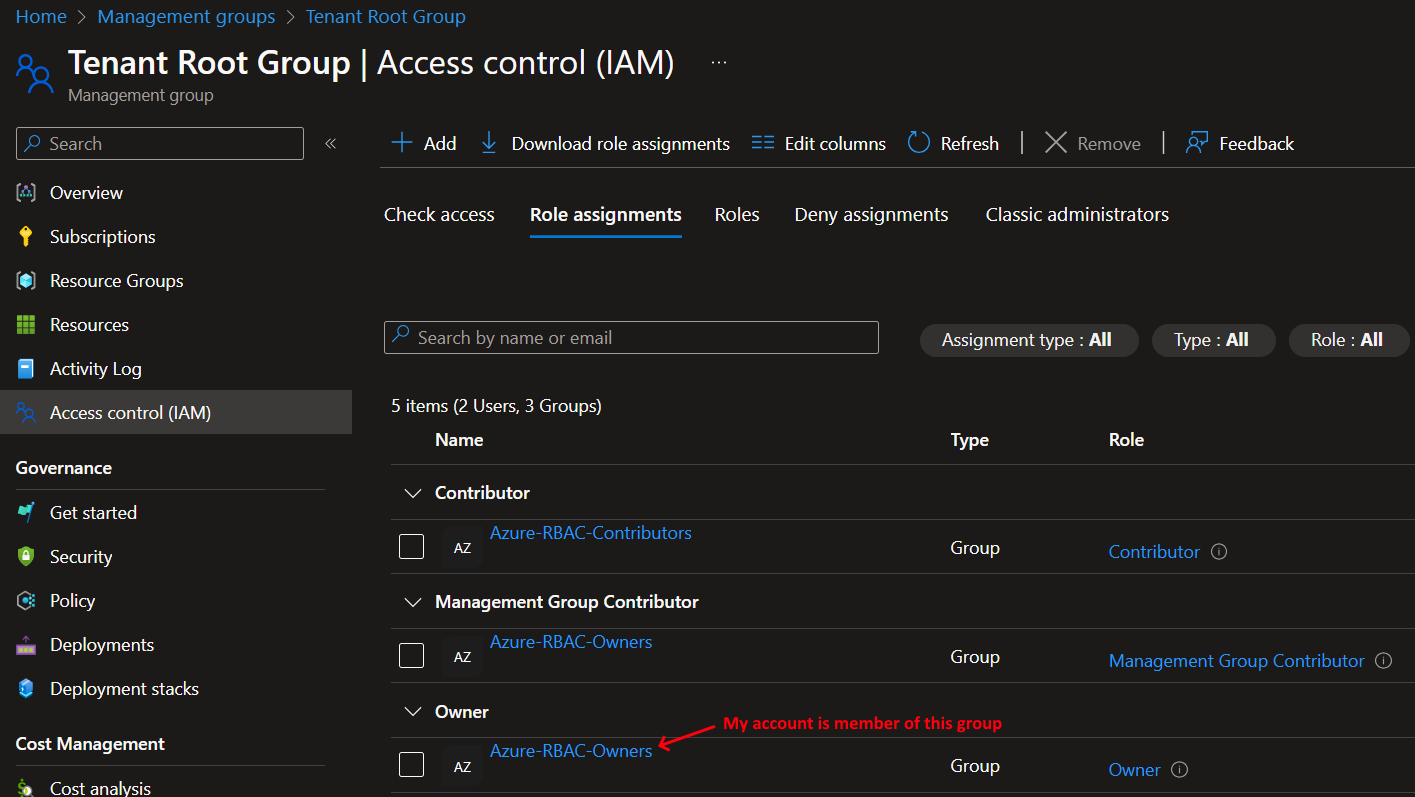Collapse the Management Group Contributor section chevron
The height and width of the screenshot is (797, 1415).
tap(412, 602)
